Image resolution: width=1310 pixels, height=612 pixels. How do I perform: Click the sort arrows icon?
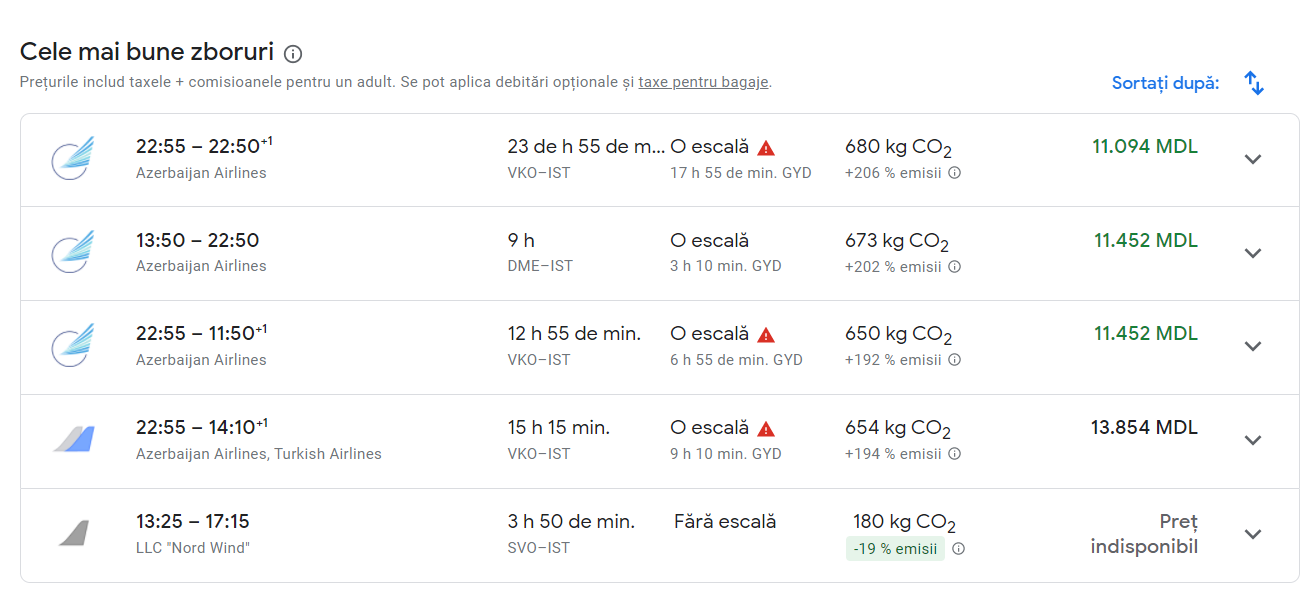tap(1254, 83)
